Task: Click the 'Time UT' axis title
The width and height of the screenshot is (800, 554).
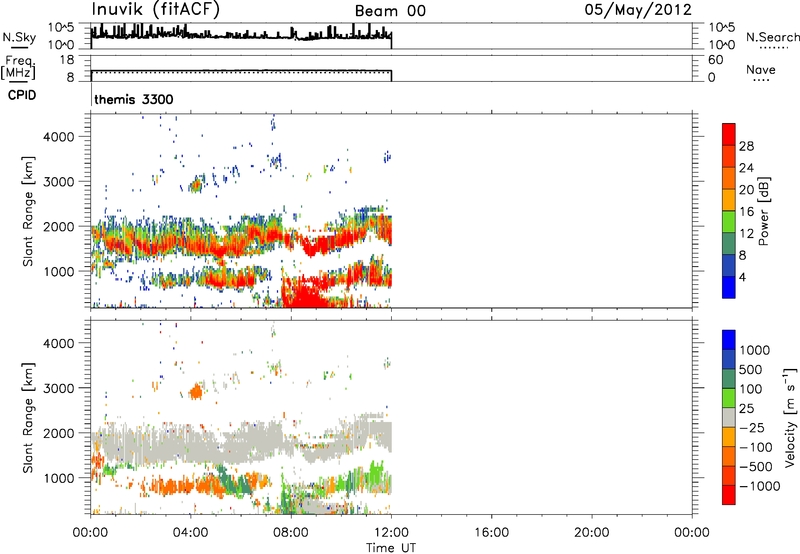Action: (391, 548)
